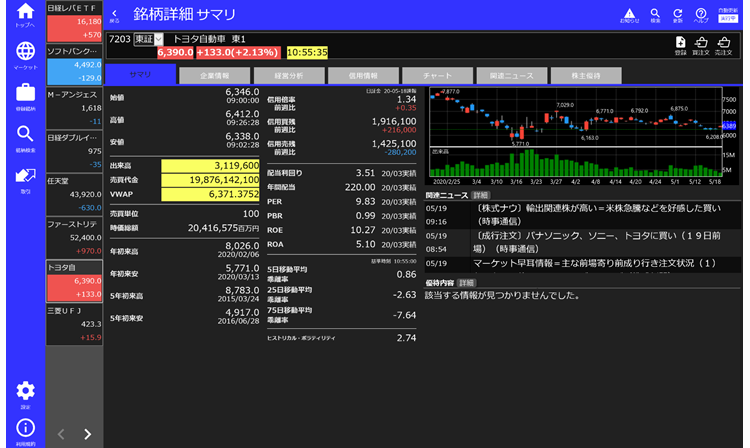Open news: パナソニック、ソニー、トヨタに買い
The image size is (750, 448).
(x=583, y=242)
